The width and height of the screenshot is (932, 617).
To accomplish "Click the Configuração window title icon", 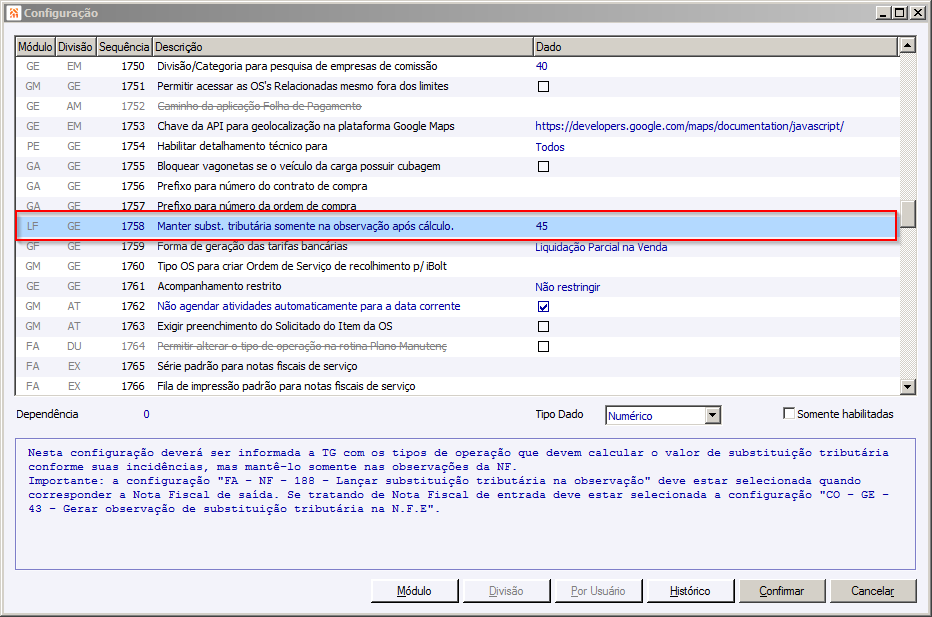I will pyautogui.click(x=14, y=12).
